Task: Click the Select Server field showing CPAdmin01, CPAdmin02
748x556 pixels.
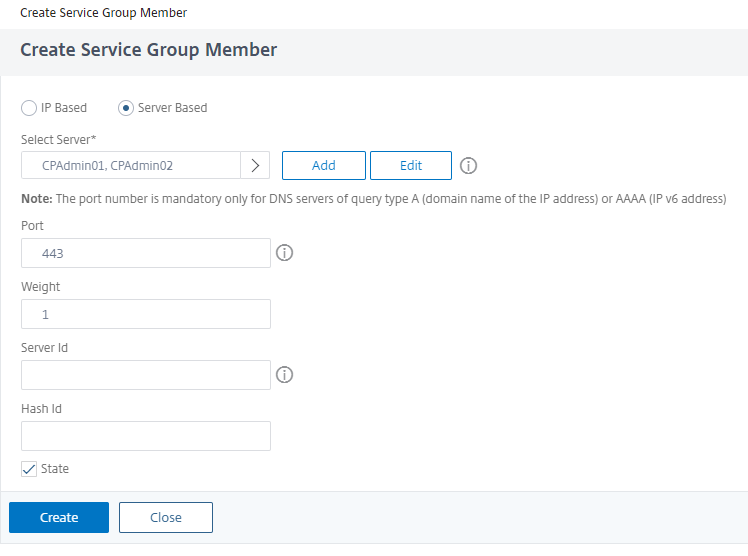Action: tap(130, 166)
